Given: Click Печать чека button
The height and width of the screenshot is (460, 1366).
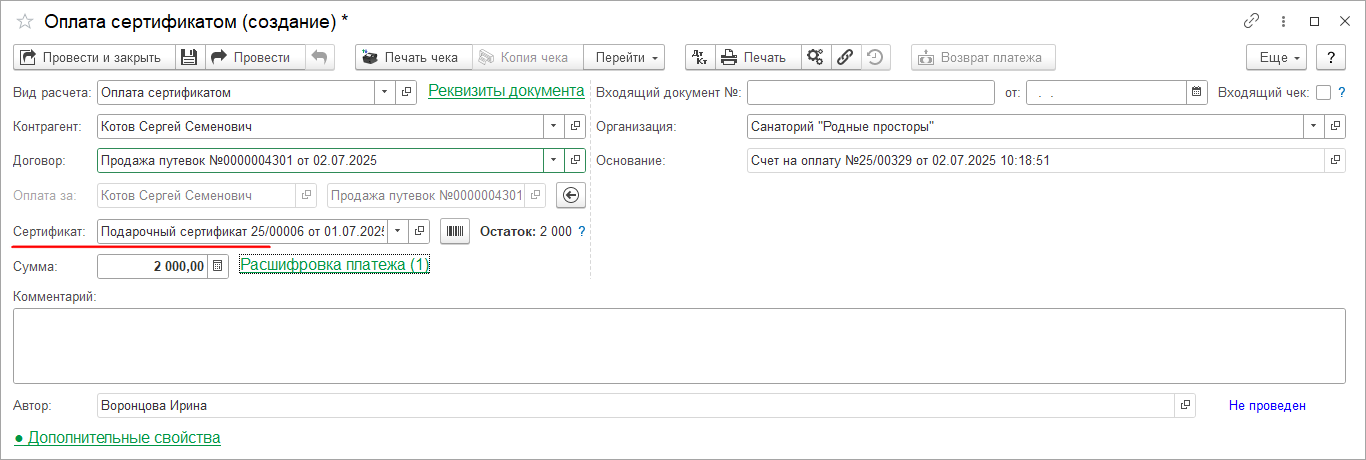Looking at the screenshot, I should pos(413,58).
